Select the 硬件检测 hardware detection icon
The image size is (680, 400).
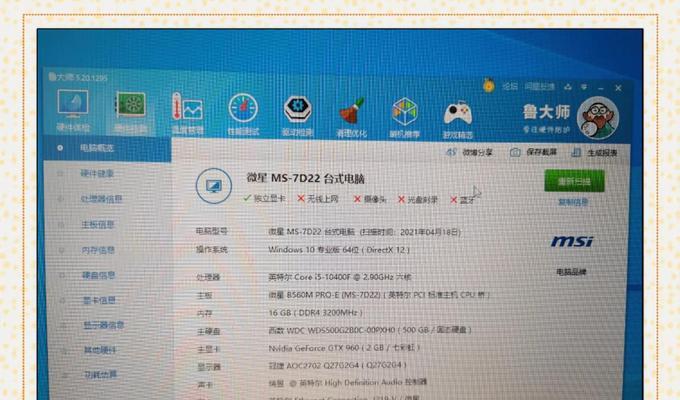pyautogui.click(x=130, y=112)
